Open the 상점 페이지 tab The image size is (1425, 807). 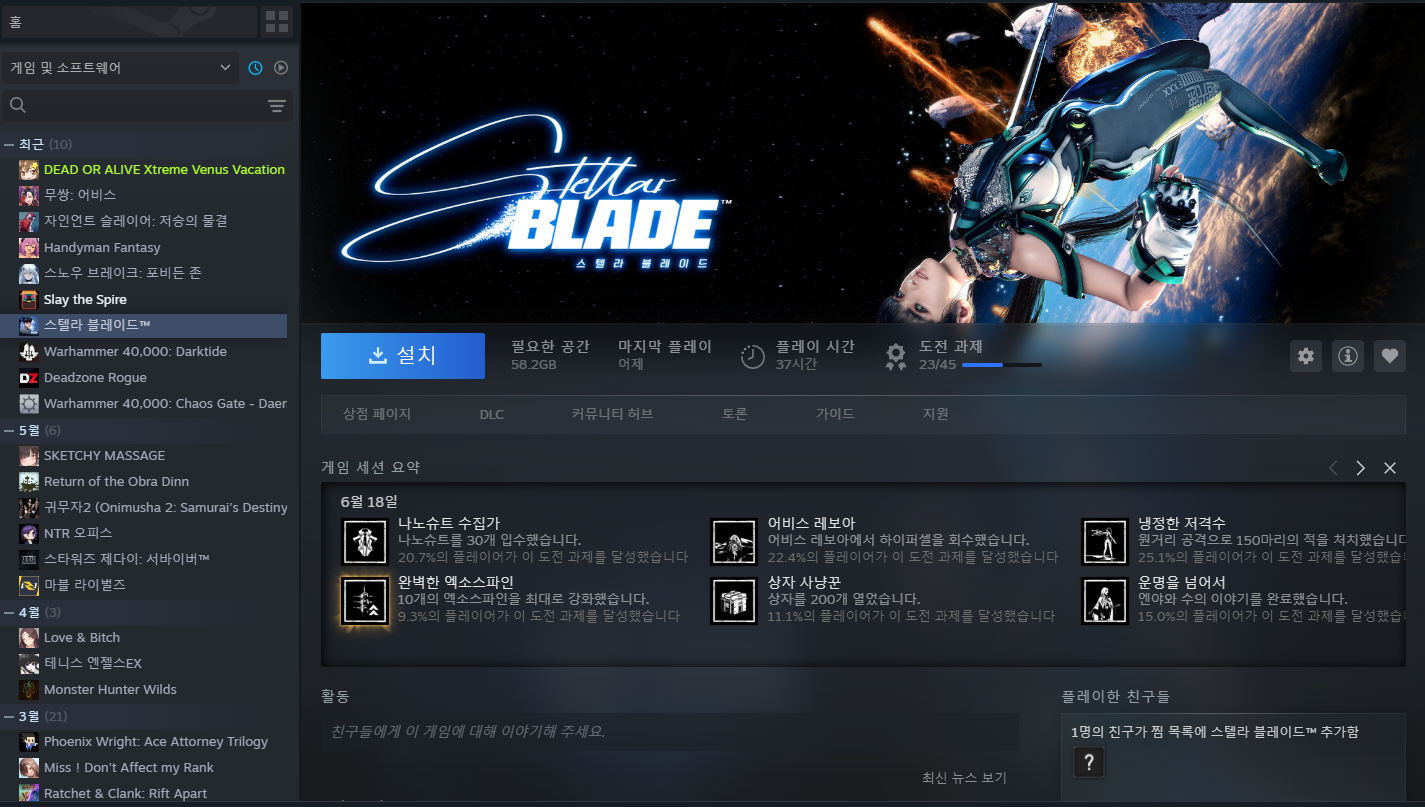coord(377,413)
